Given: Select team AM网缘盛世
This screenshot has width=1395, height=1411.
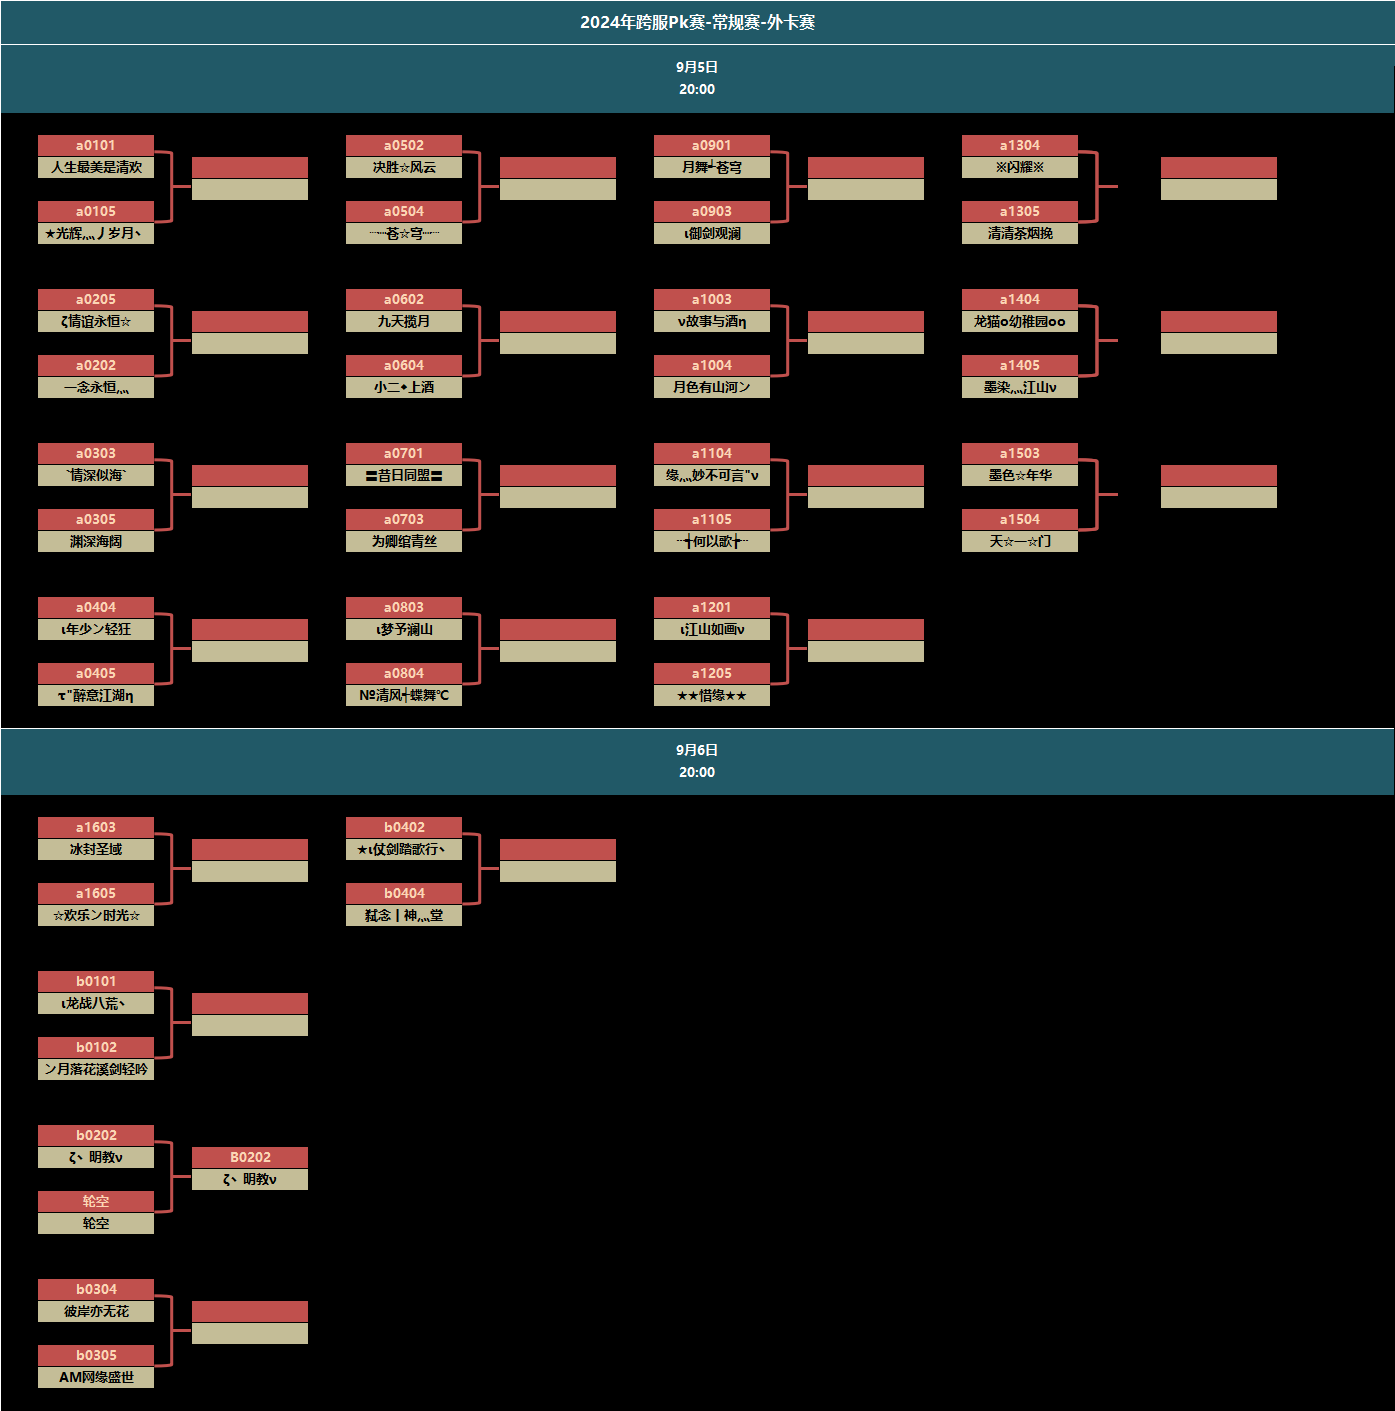Looking at the screenshot, I should coord(96,1377).
